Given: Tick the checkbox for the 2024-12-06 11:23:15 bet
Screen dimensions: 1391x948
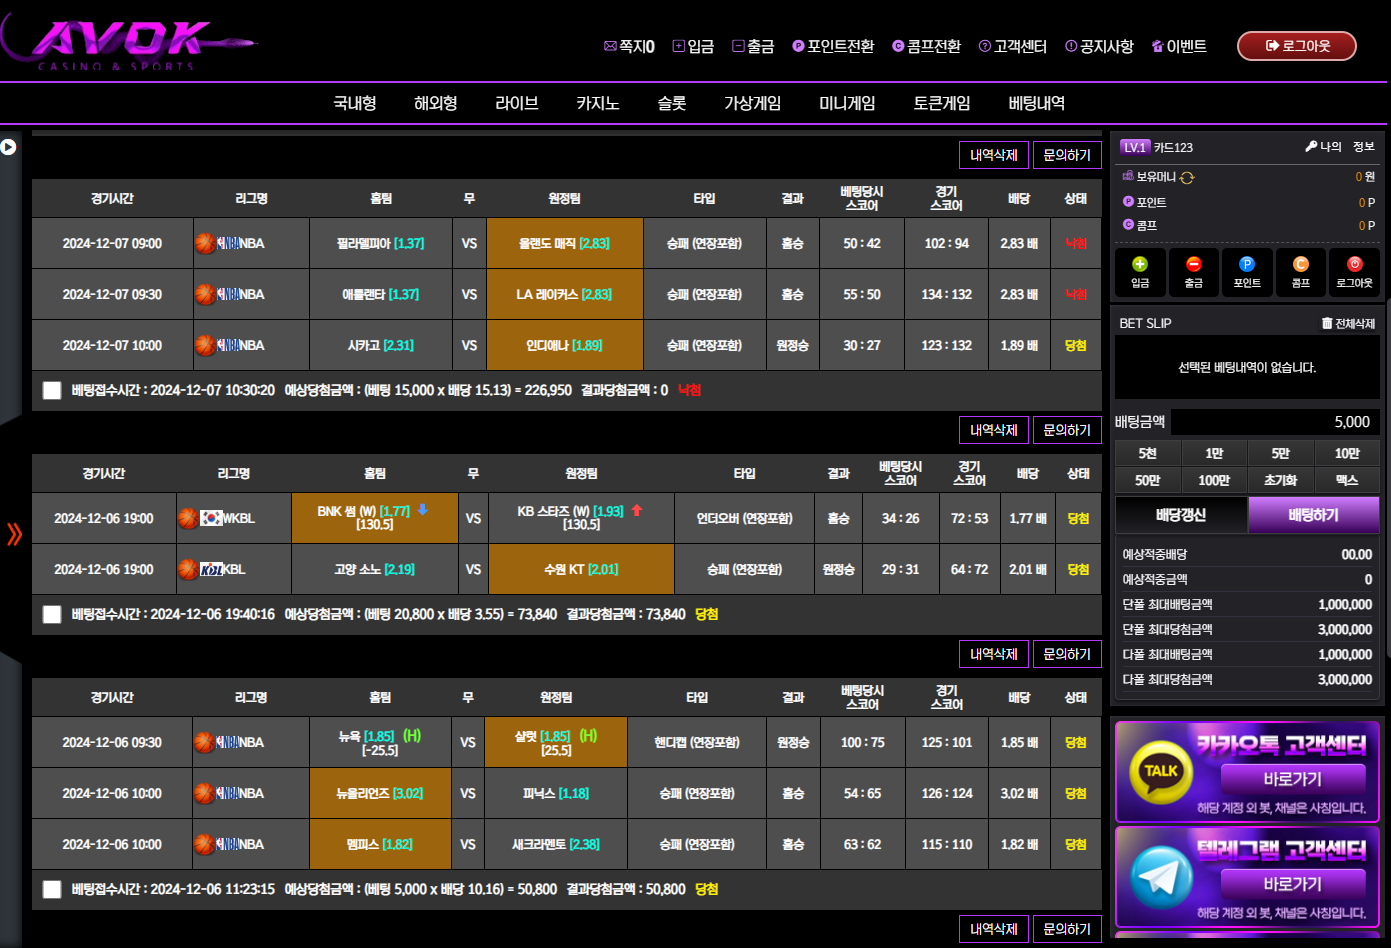Looking at the screenshot, I should tap(52, 889).
